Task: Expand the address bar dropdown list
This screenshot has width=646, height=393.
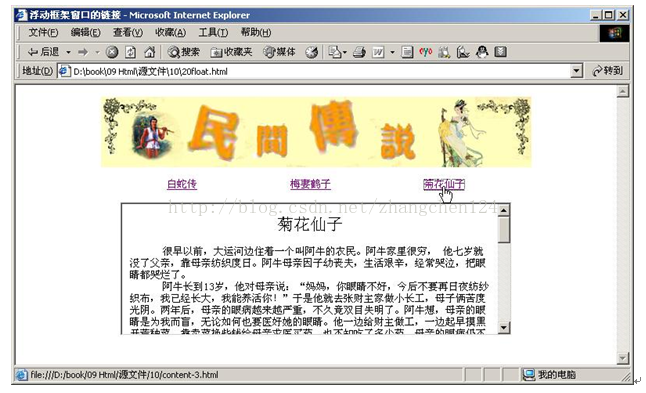Action: [x=577, y=71]
